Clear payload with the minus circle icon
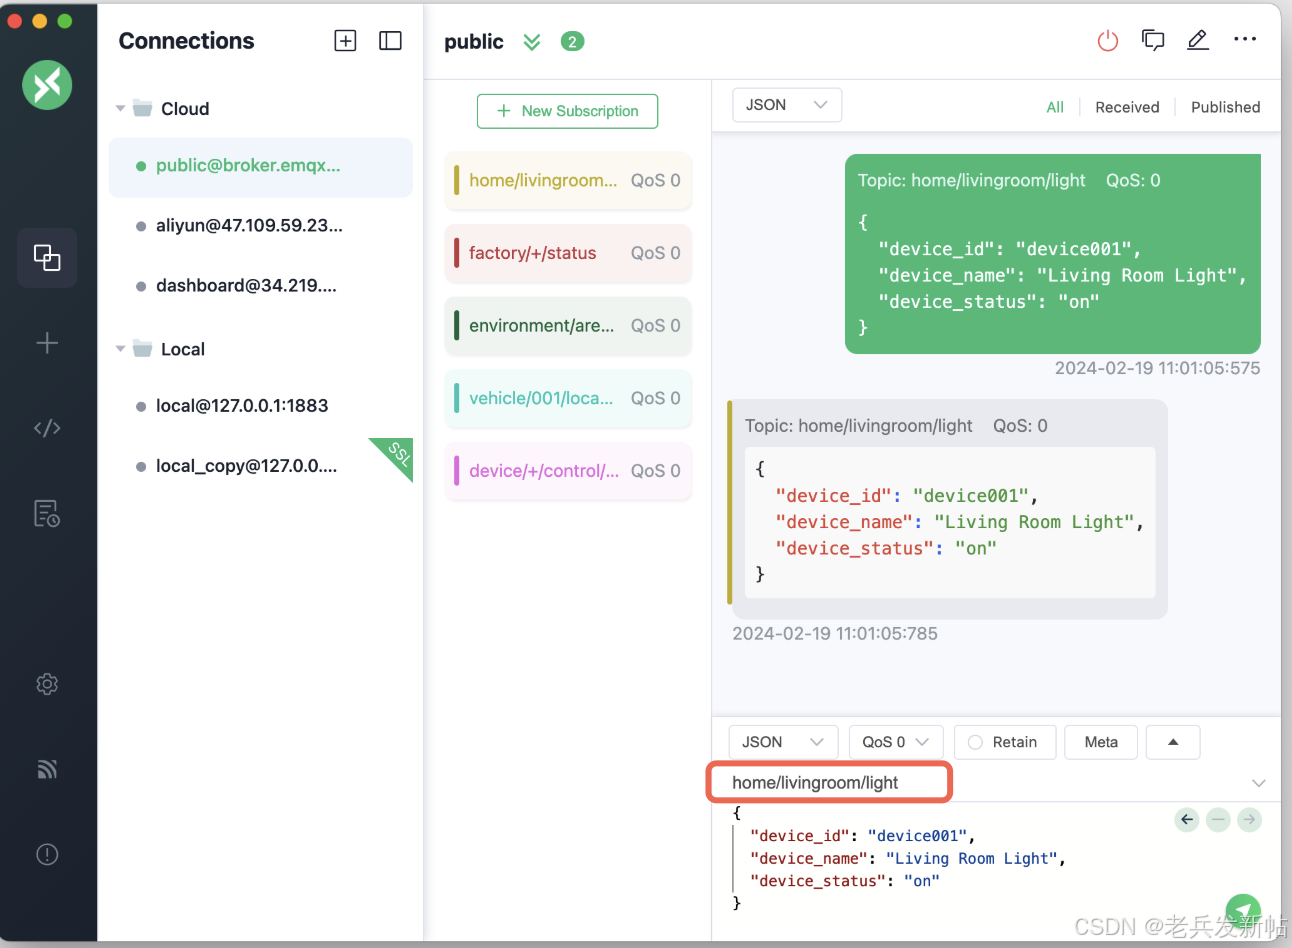The height and width of the screenshot is (948, 1292). click(x=1218, y=820)
